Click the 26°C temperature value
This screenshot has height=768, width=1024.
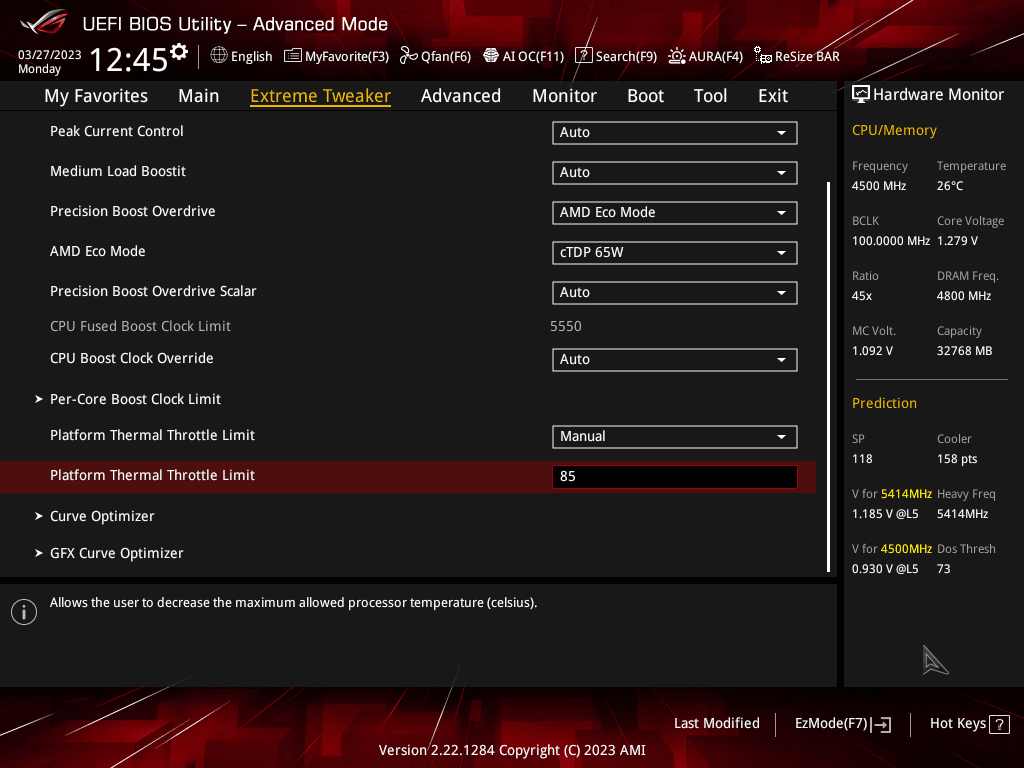tap(950, 186)
